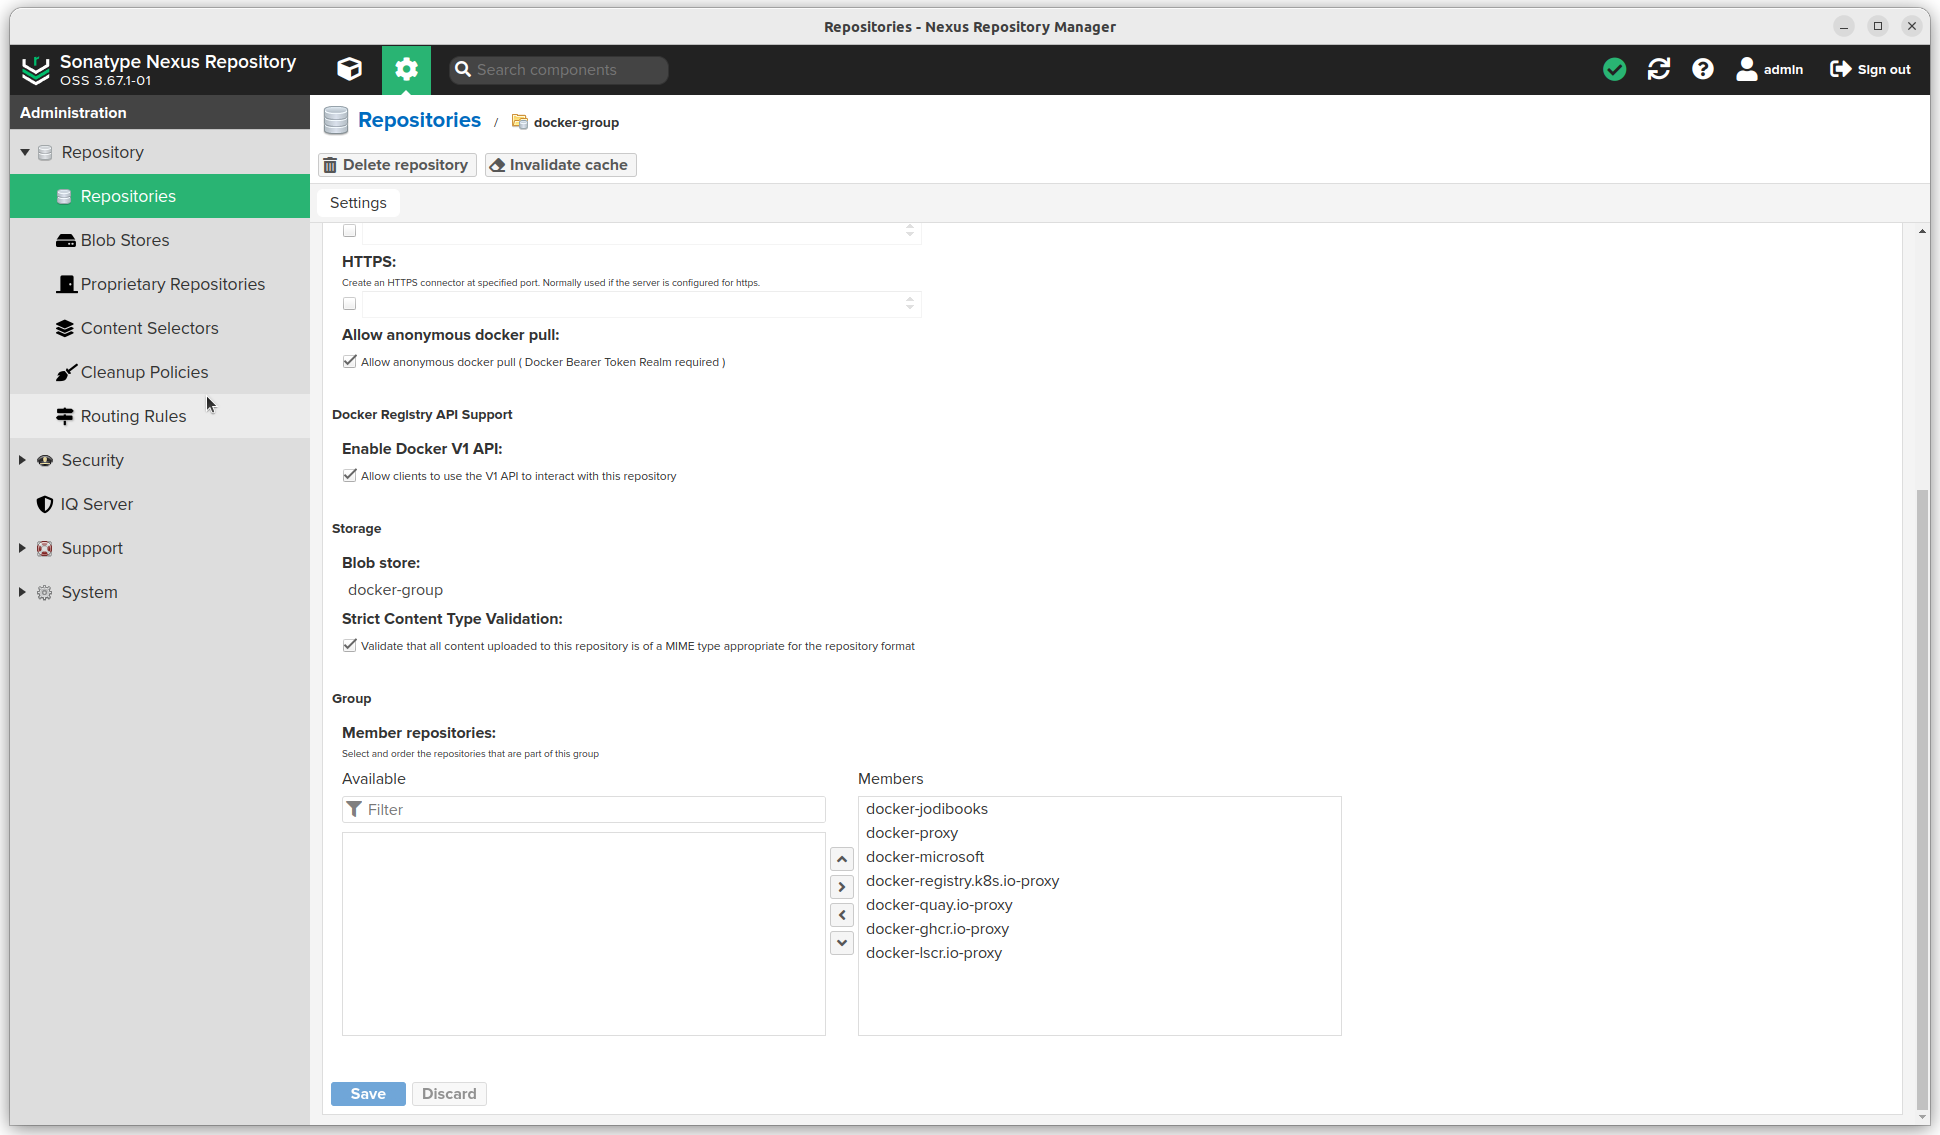Open Routing Rules menu item
This screenshot has width=1940, height=1135.
(160, 416)
